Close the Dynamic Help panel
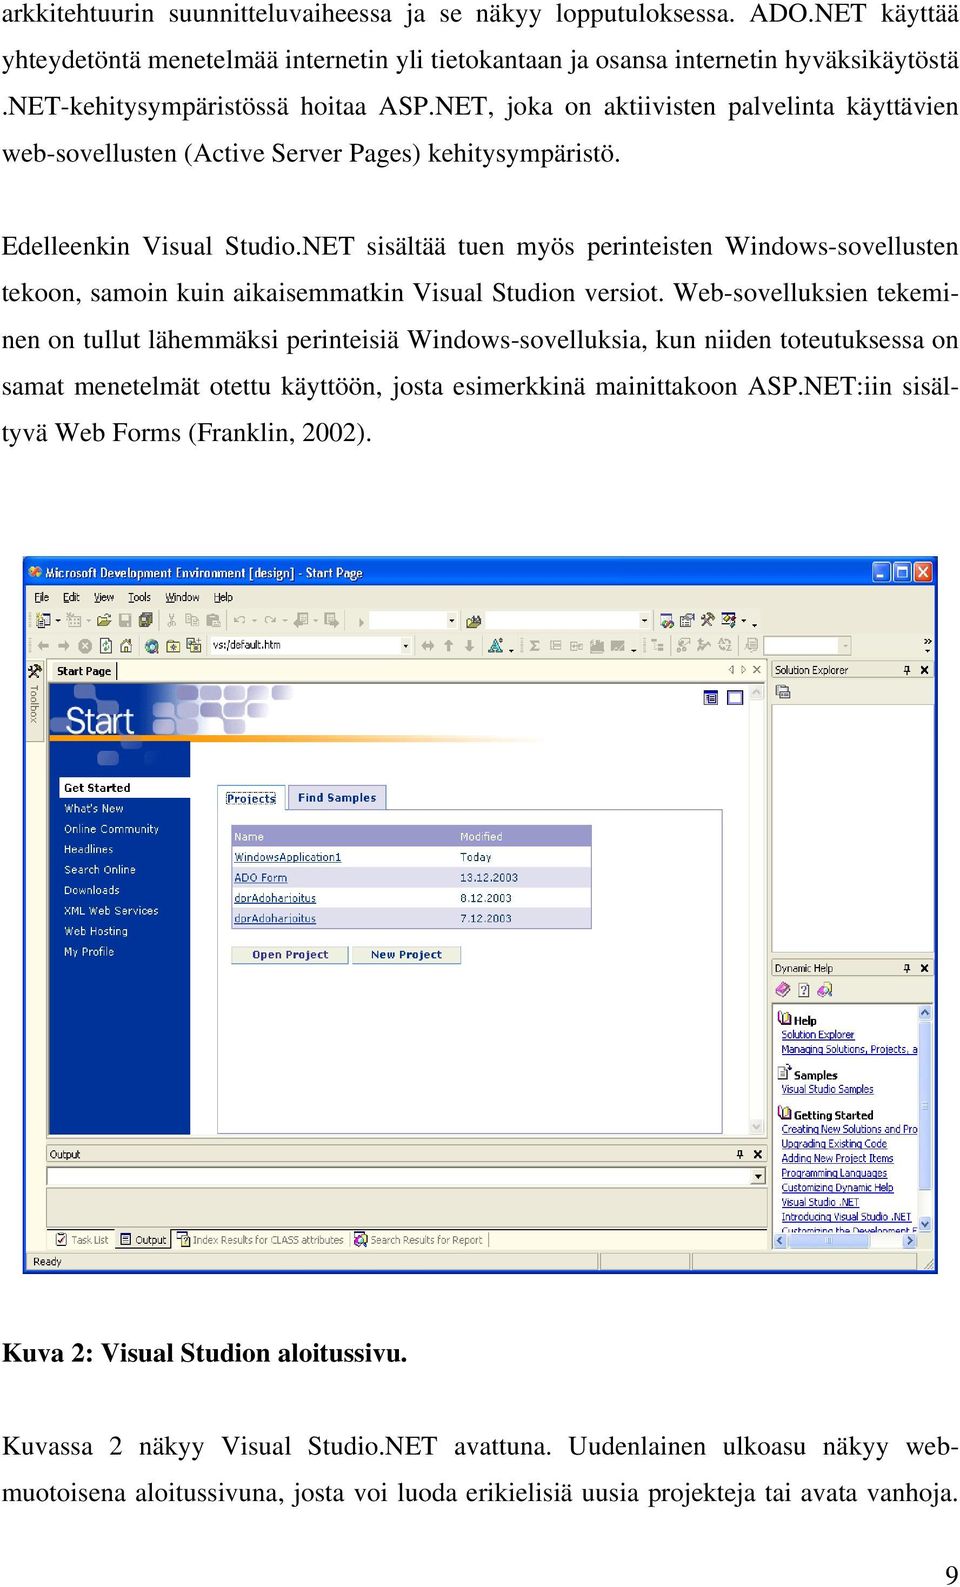This screenshot has height=1587, width=960. pos(924,968)
